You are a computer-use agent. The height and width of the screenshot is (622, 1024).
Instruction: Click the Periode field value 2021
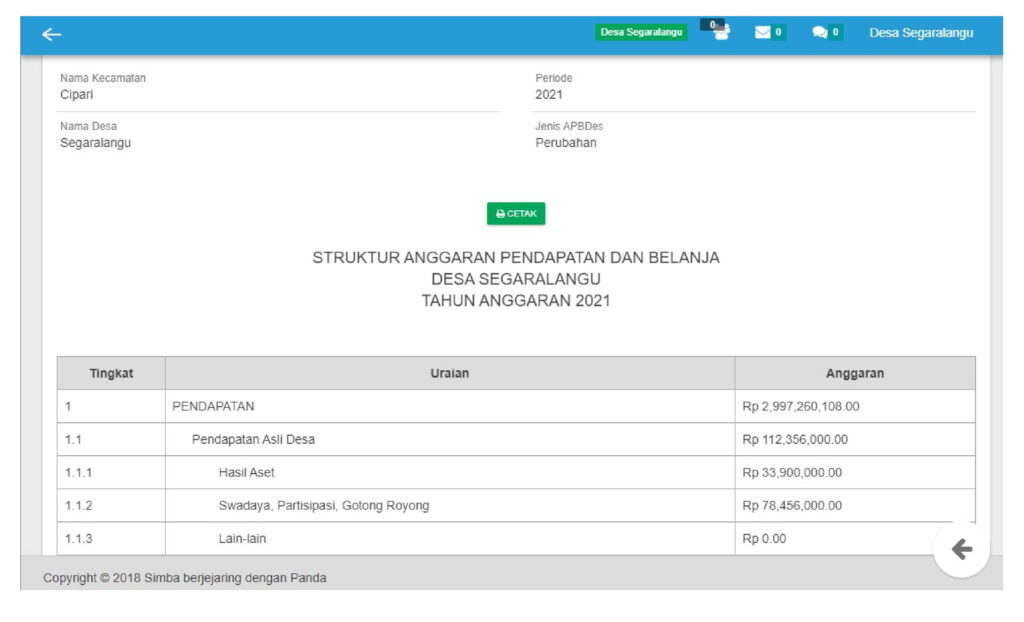coord(549,95)
